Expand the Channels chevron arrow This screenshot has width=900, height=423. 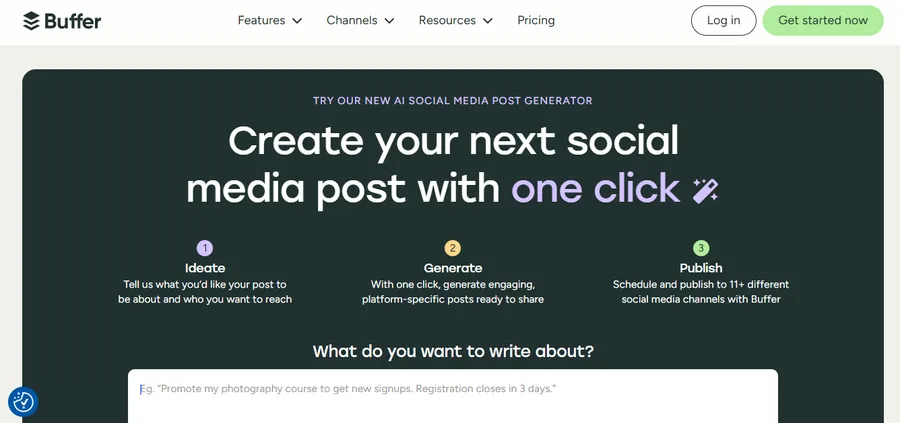pos(389,21)
